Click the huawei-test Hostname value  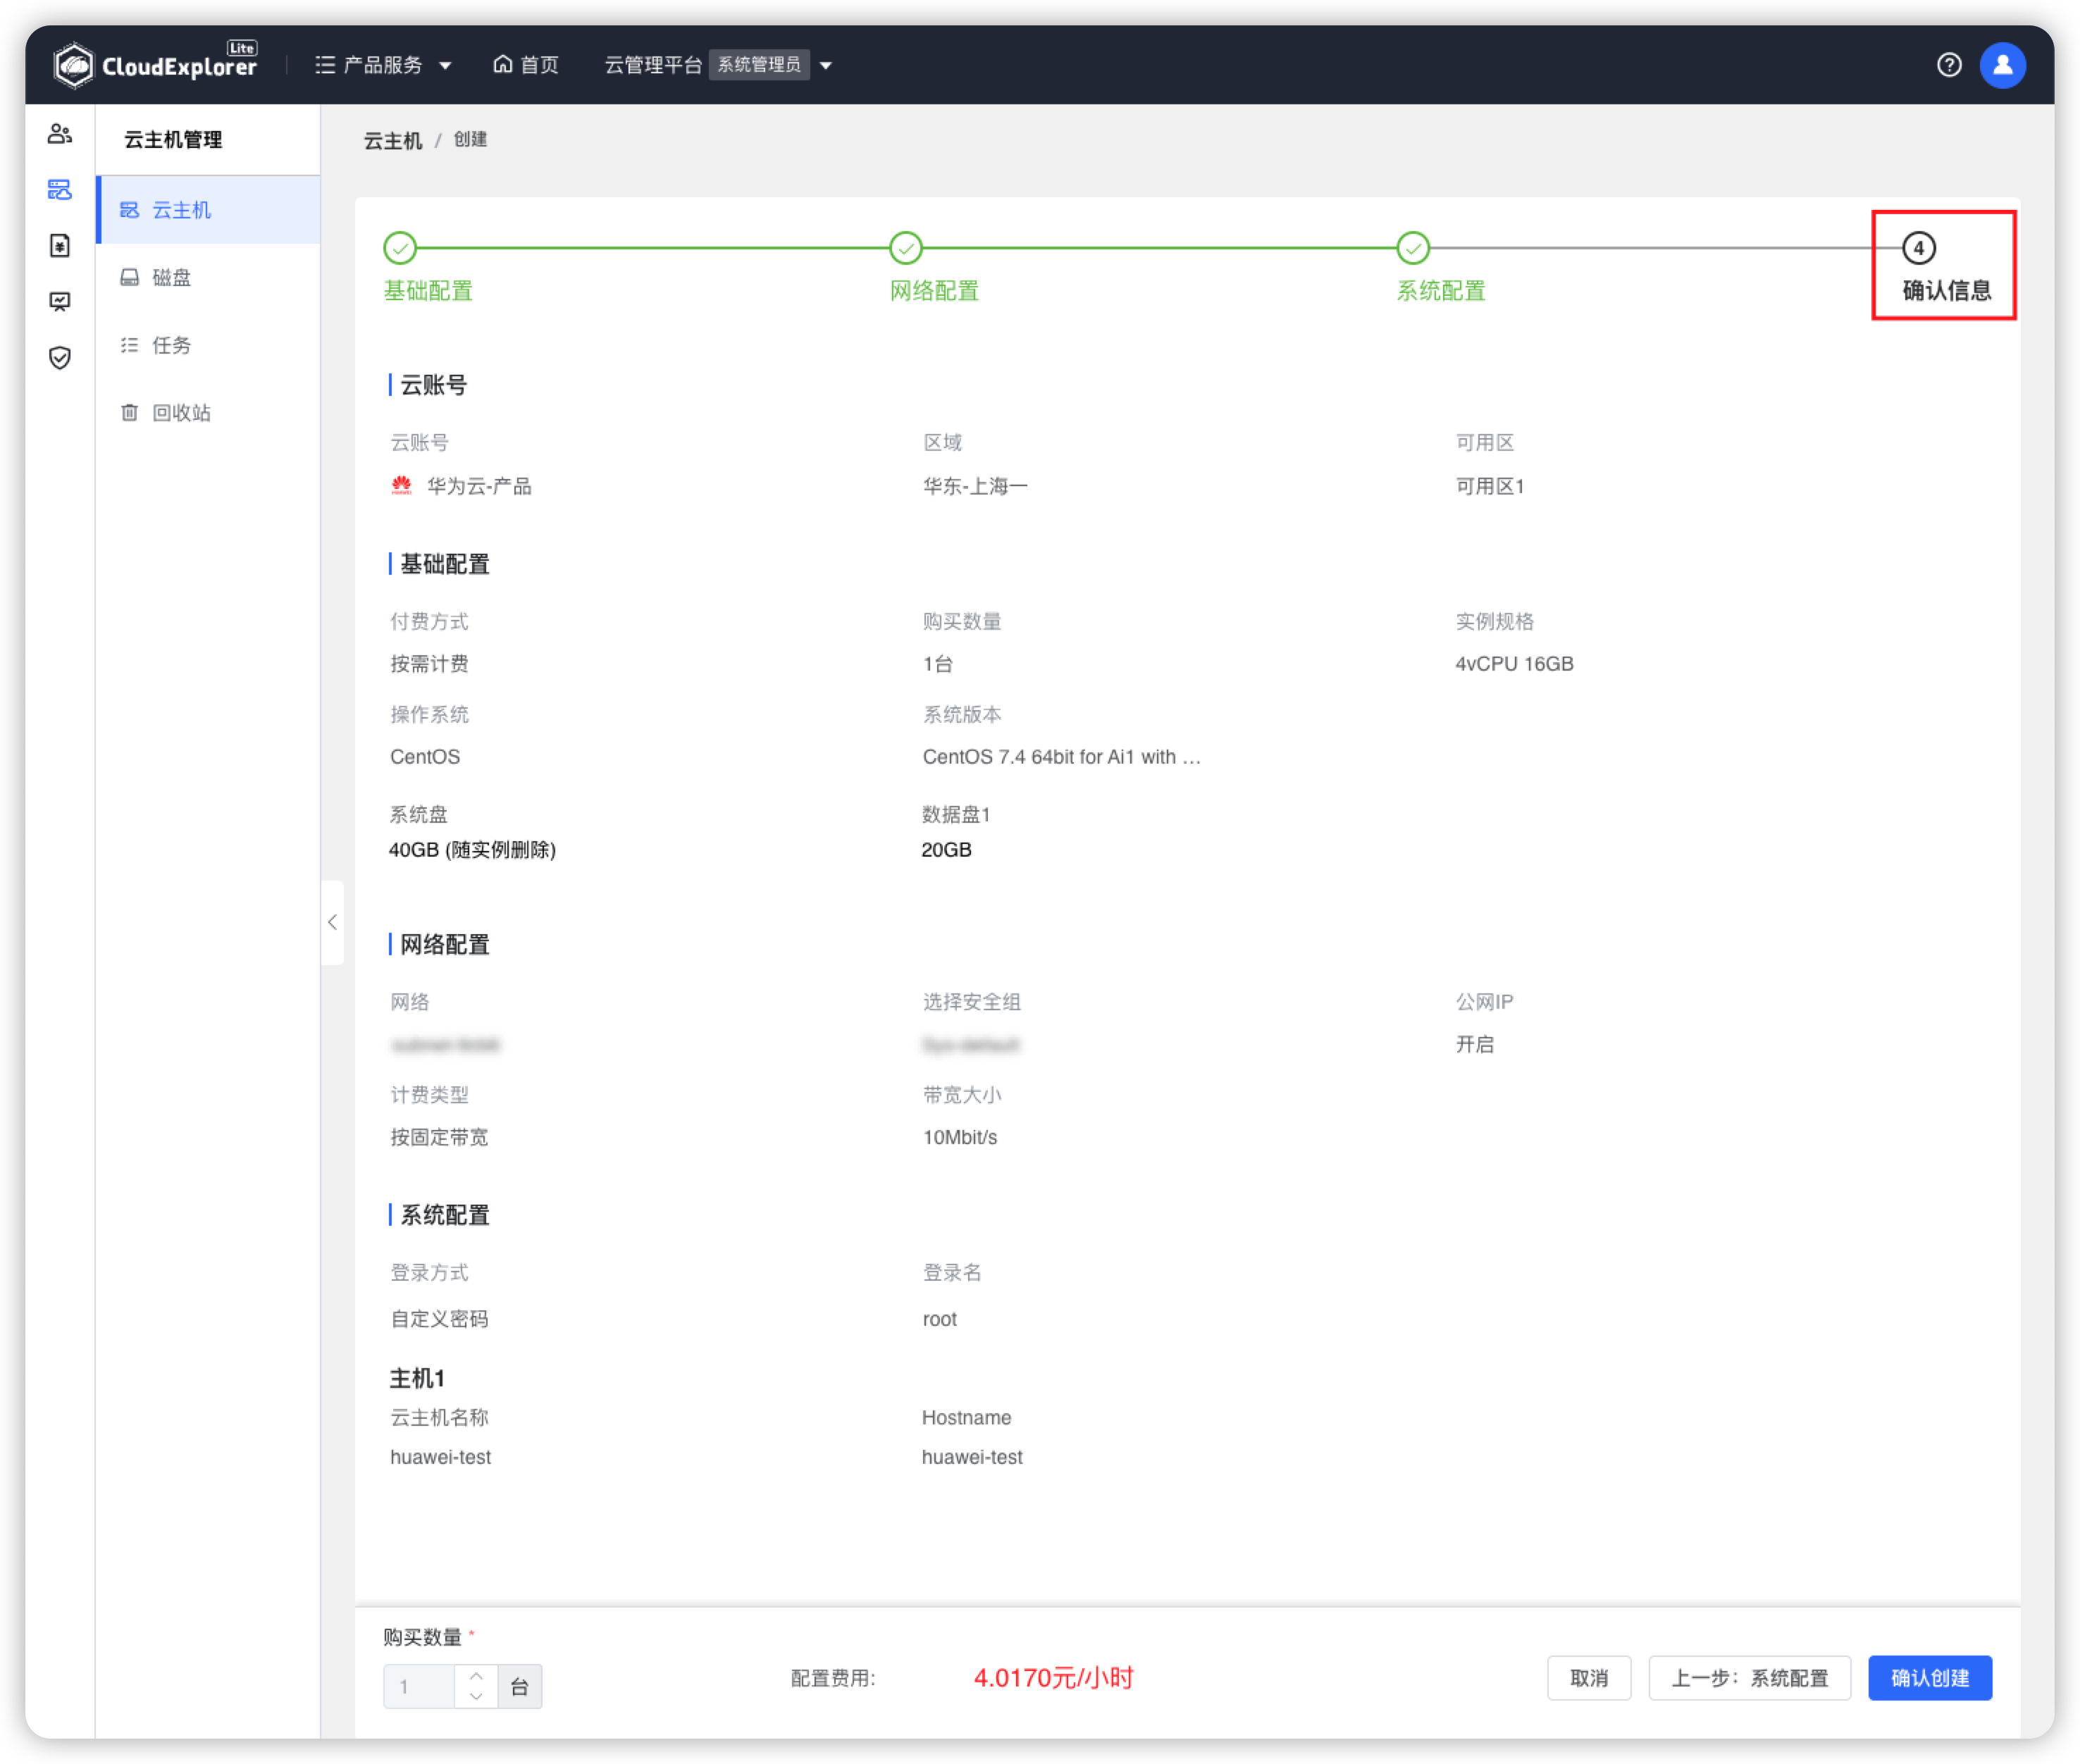[972, 1457]
